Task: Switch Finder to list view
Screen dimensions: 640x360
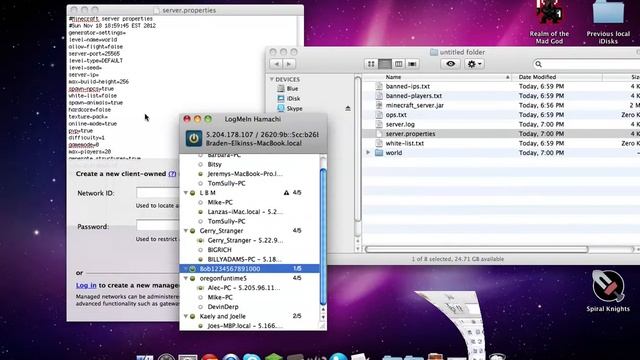Action: [x=384, y=64]
